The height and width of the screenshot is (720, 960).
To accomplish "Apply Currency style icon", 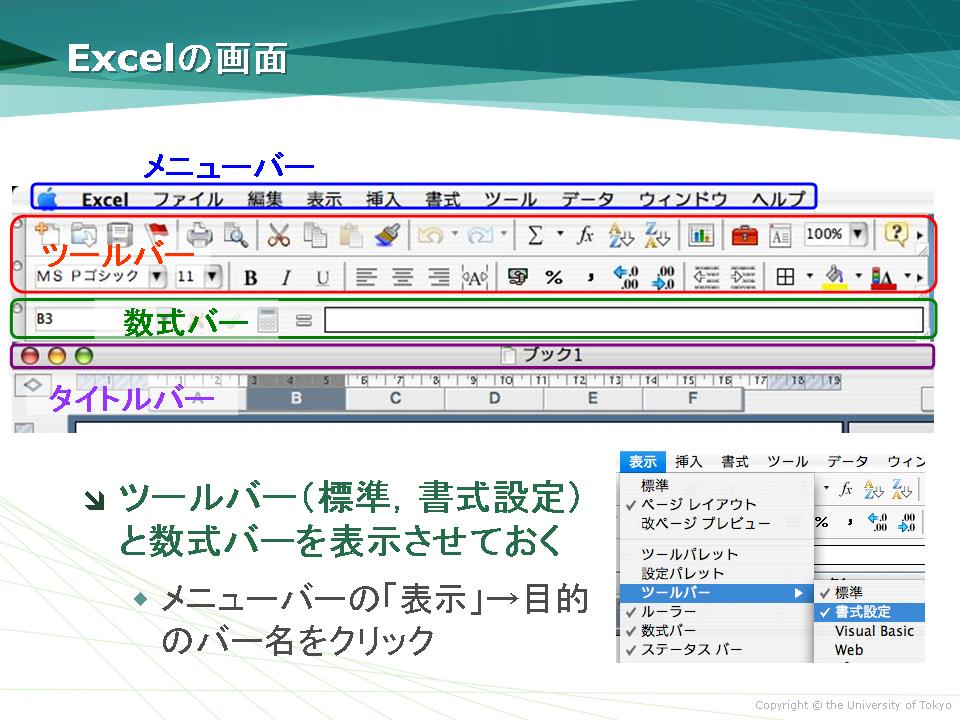I will 517,277.
